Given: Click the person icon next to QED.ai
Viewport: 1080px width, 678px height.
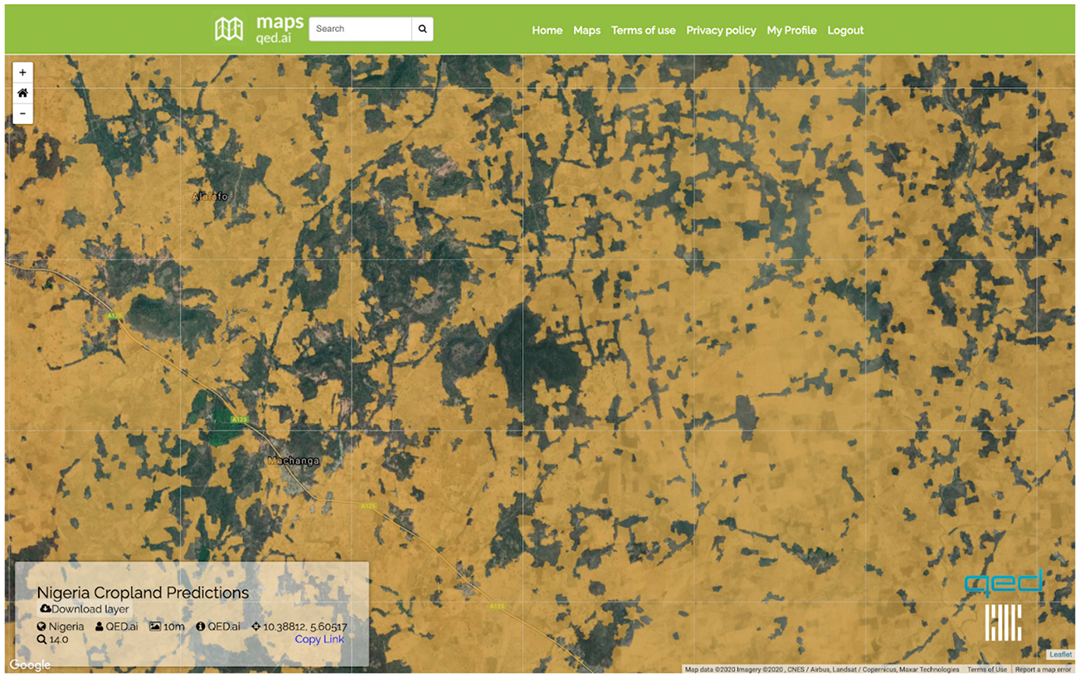Looking at the screenshot, I should tap(99, 626).
